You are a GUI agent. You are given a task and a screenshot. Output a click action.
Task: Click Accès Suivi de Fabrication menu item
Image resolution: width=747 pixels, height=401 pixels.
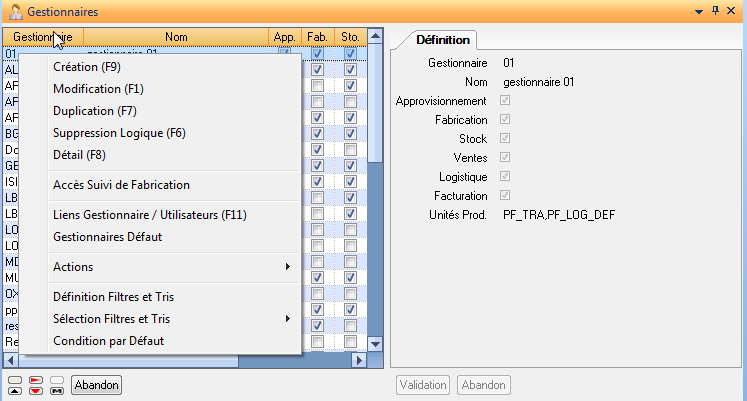pyautogui.click(x=121, y=185)
